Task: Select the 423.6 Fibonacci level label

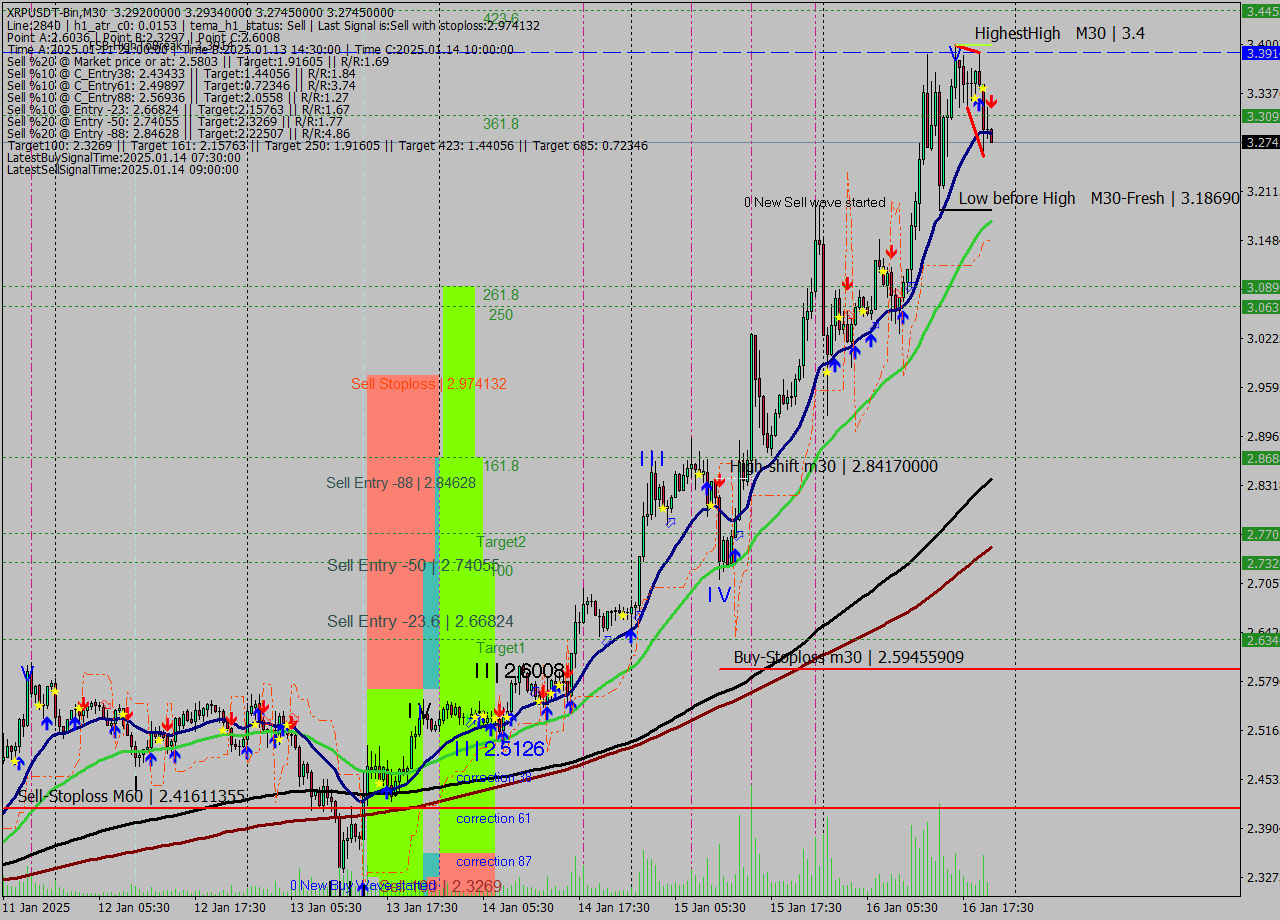Action: (x=501, y=19)
